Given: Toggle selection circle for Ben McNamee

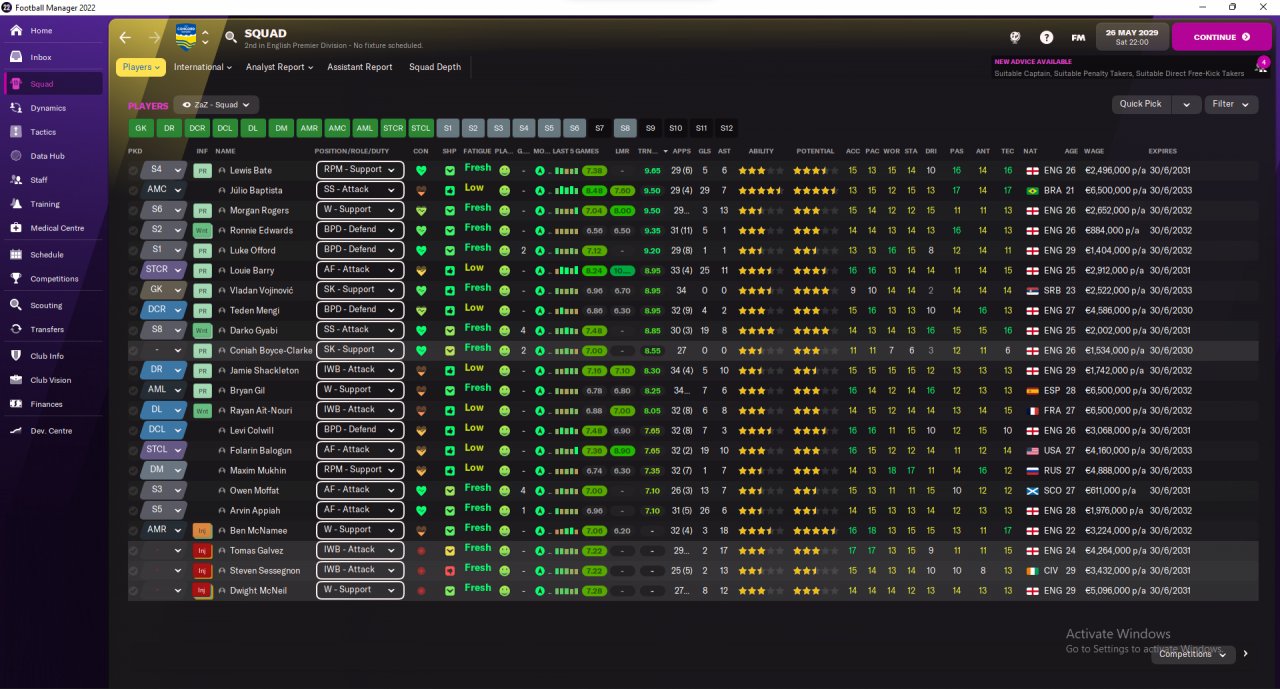Looking at the screenshot, I should 134,531.
